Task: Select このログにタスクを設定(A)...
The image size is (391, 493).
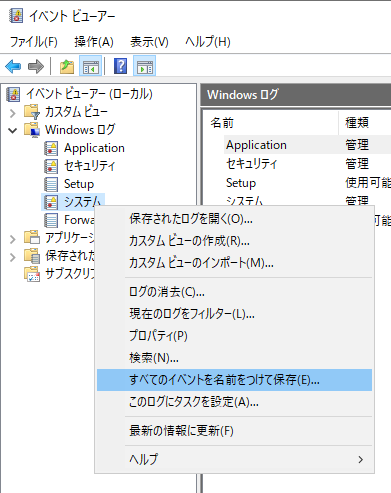Action: (x=234, y=402)
